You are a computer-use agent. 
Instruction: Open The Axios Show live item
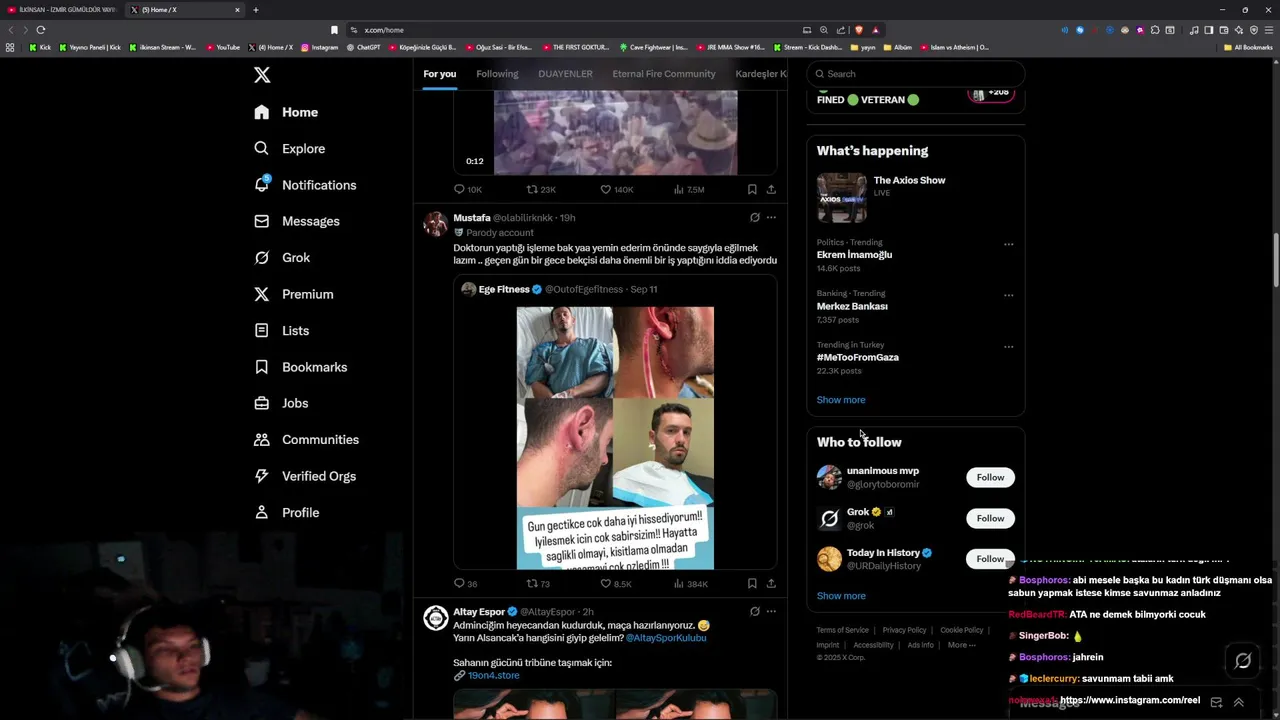916,197
